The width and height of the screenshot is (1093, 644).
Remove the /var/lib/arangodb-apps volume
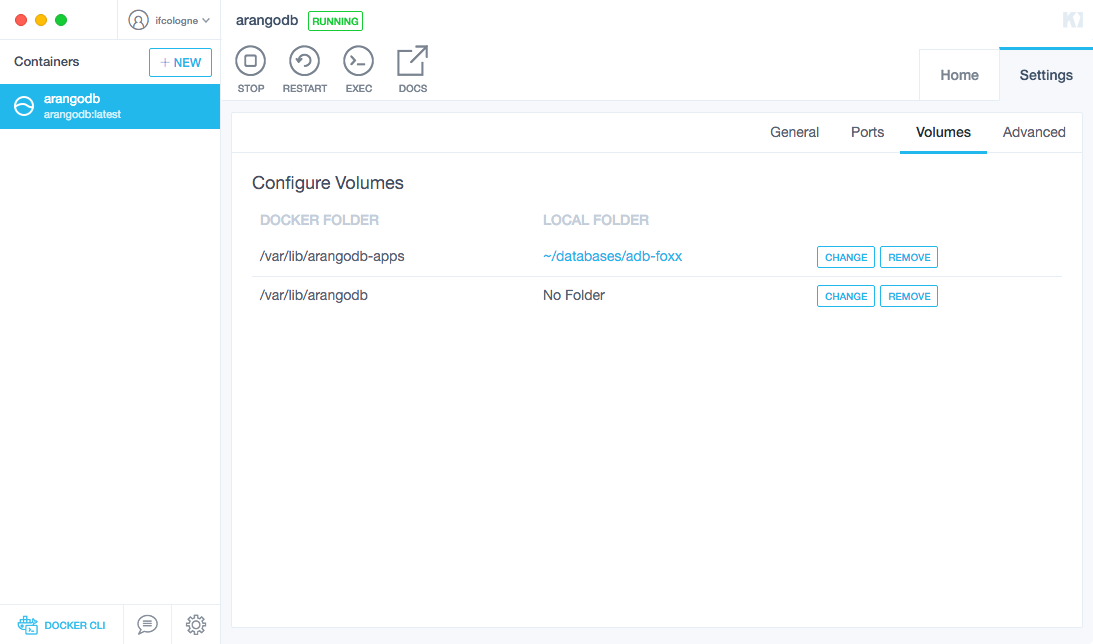908,257
